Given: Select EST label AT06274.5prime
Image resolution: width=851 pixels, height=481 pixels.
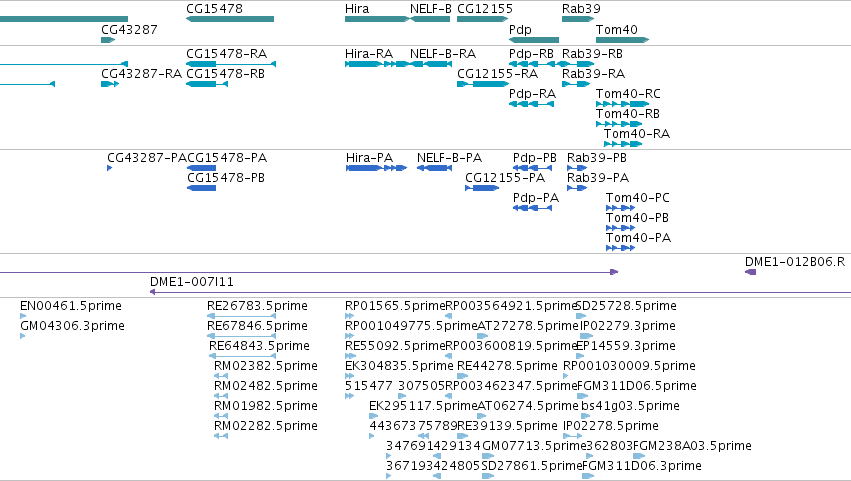Looking at the screenshot, I should [x=528, y=406].
